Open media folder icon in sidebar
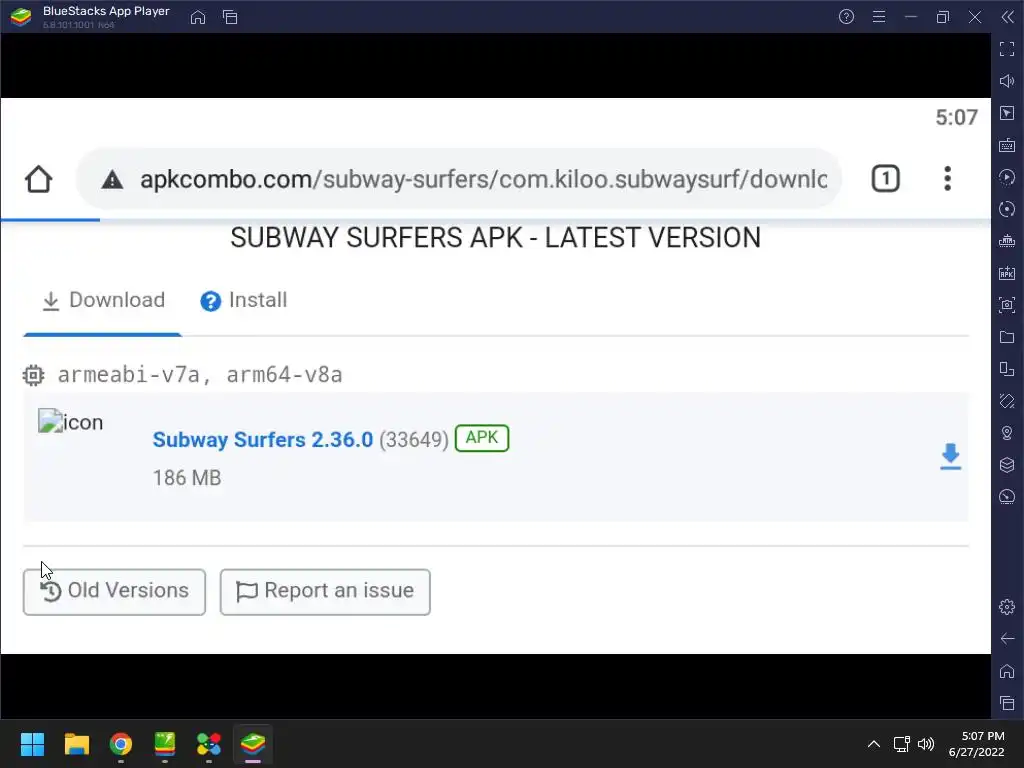 point(1007,337)
